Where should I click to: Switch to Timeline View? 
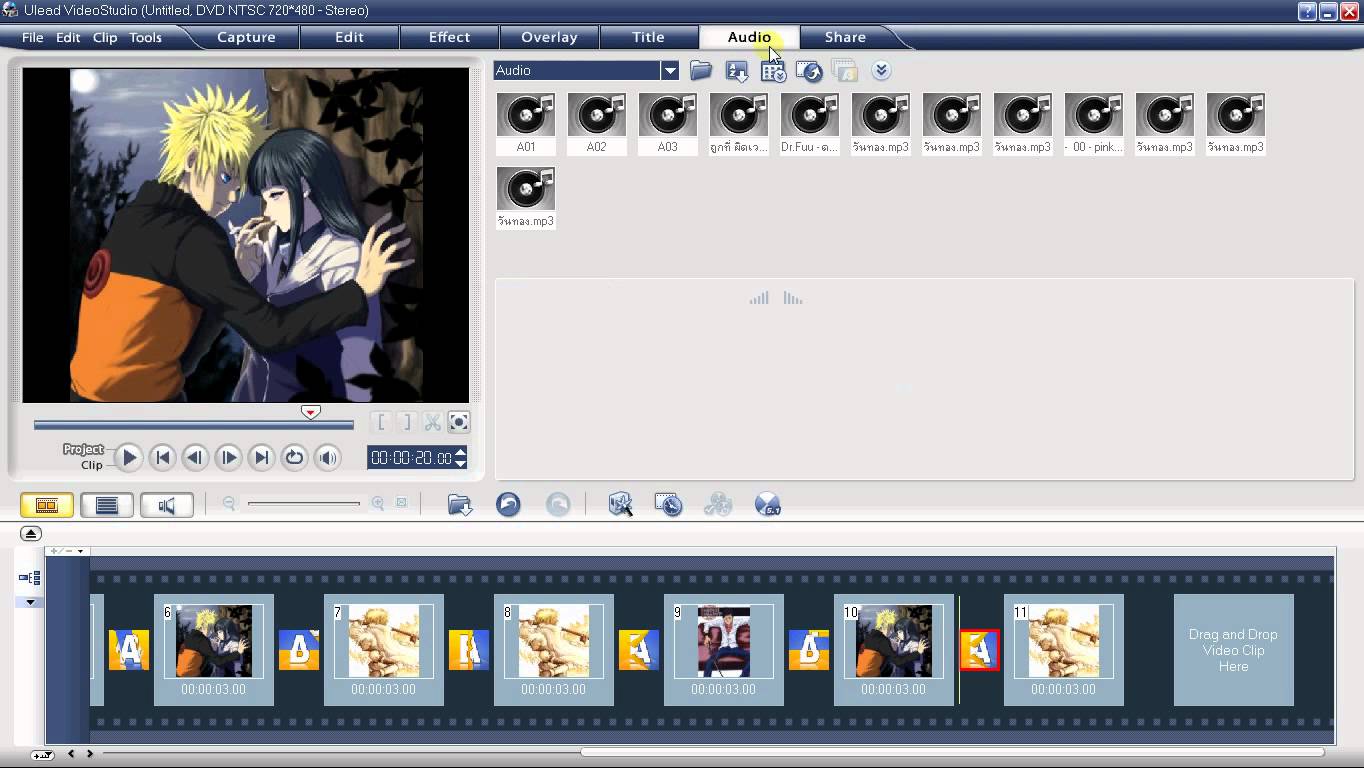[x=107, y=505]
